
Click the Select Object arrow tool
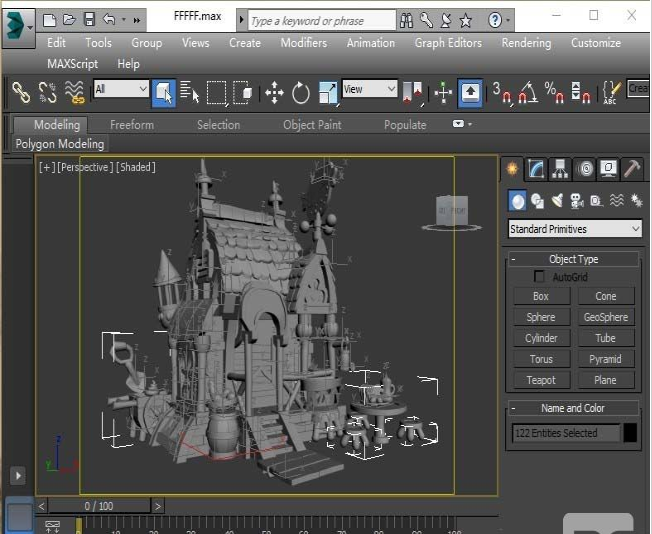coord(164,93)
